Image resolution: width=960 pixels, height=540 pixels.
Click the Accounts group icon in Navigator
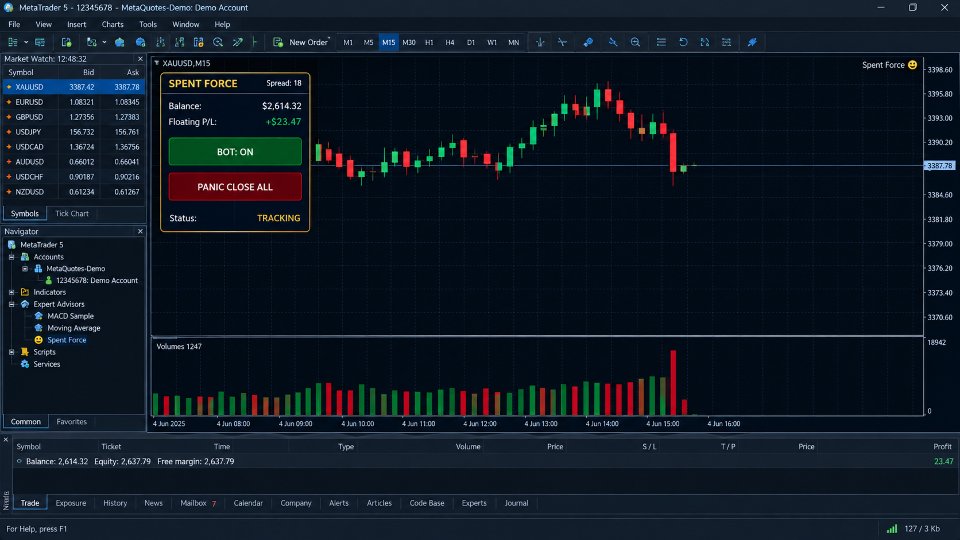pos(25,257)
